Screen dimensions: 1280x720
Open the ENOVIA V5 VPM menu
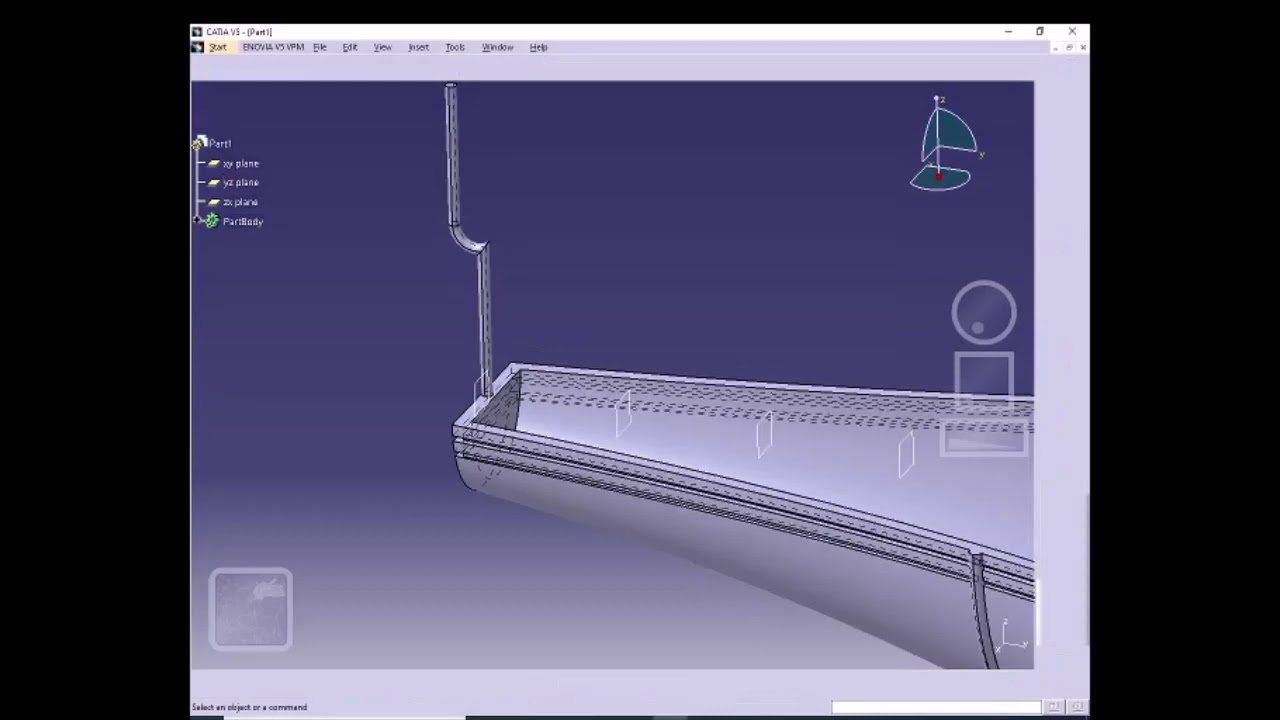(x=273, y=47)
